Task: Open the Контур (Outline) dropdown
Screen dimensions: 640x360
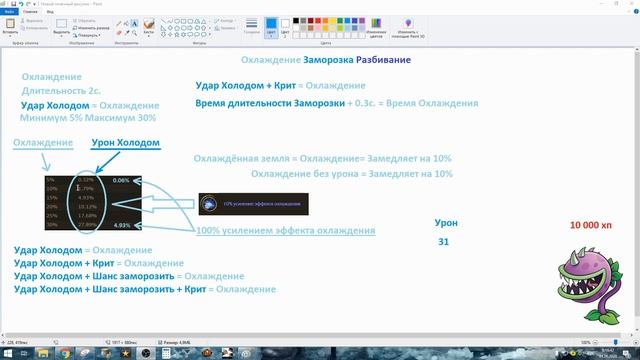Action: pos(225,20)
